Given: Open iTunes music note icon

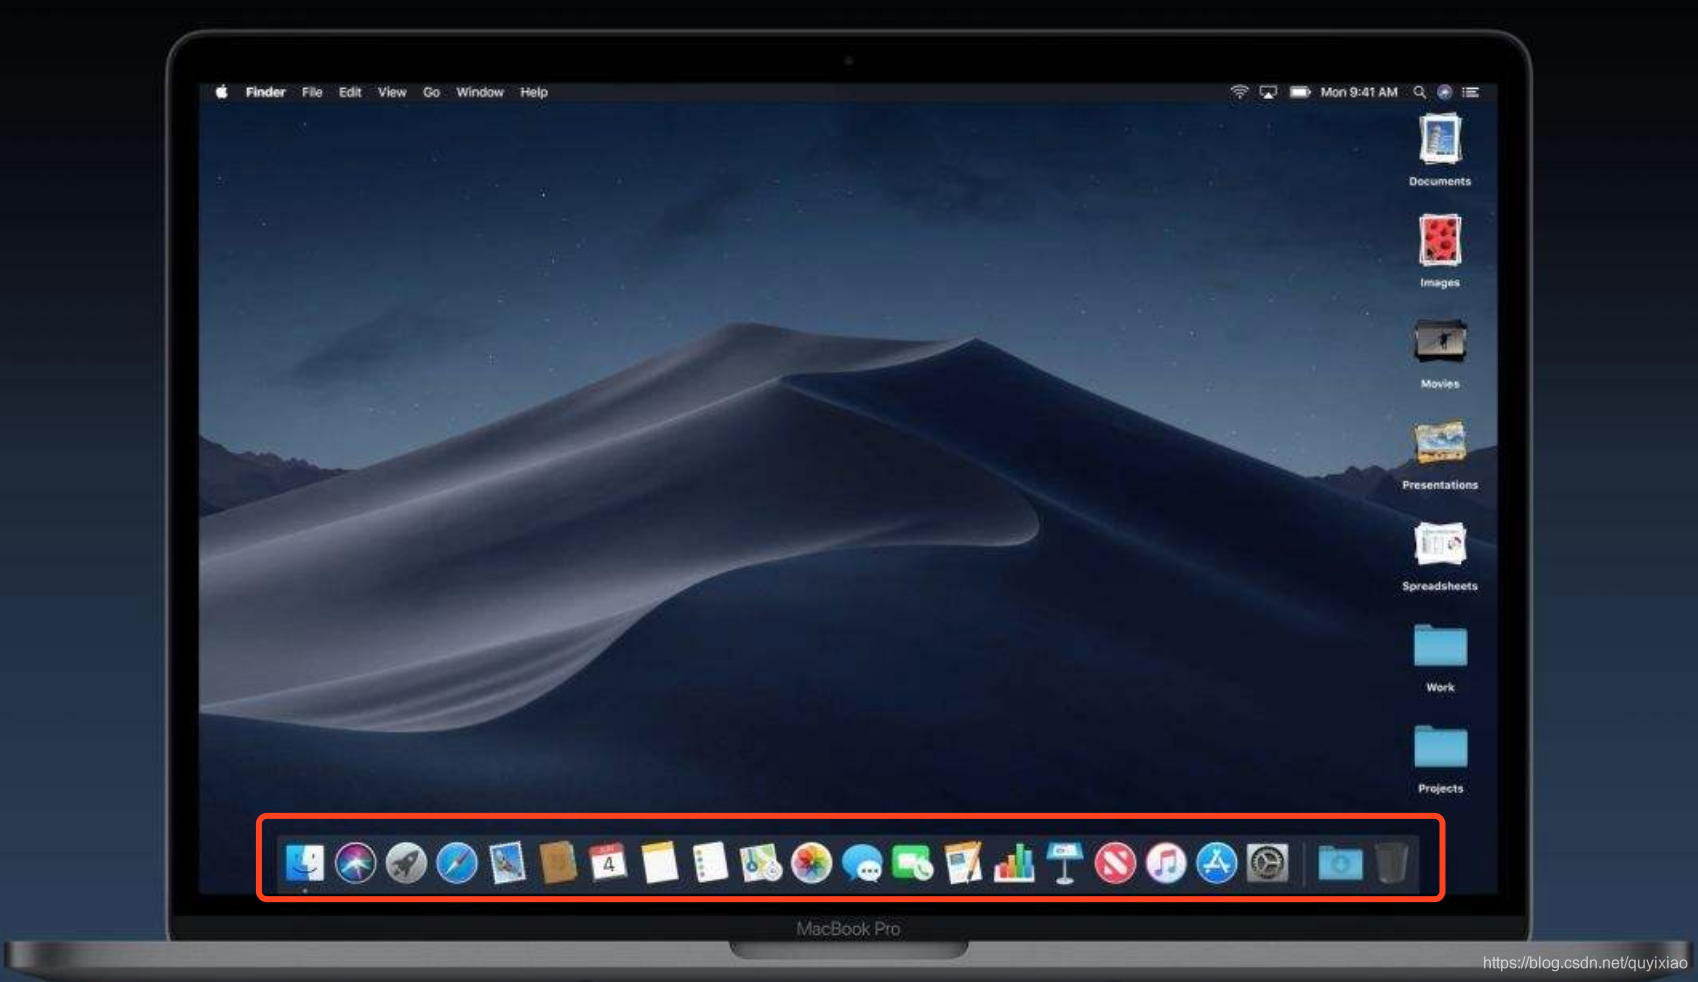Looking at the screenshot, I should pos(1166,862).
